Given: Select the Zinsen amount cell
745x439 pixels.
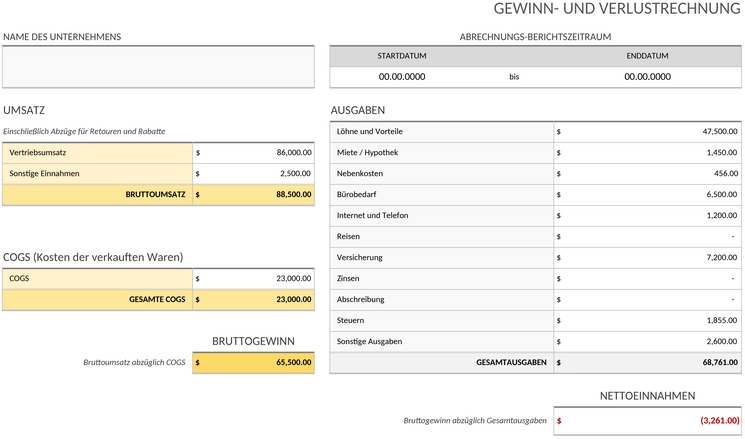Looking at the screenshot, I should point(648,278).
